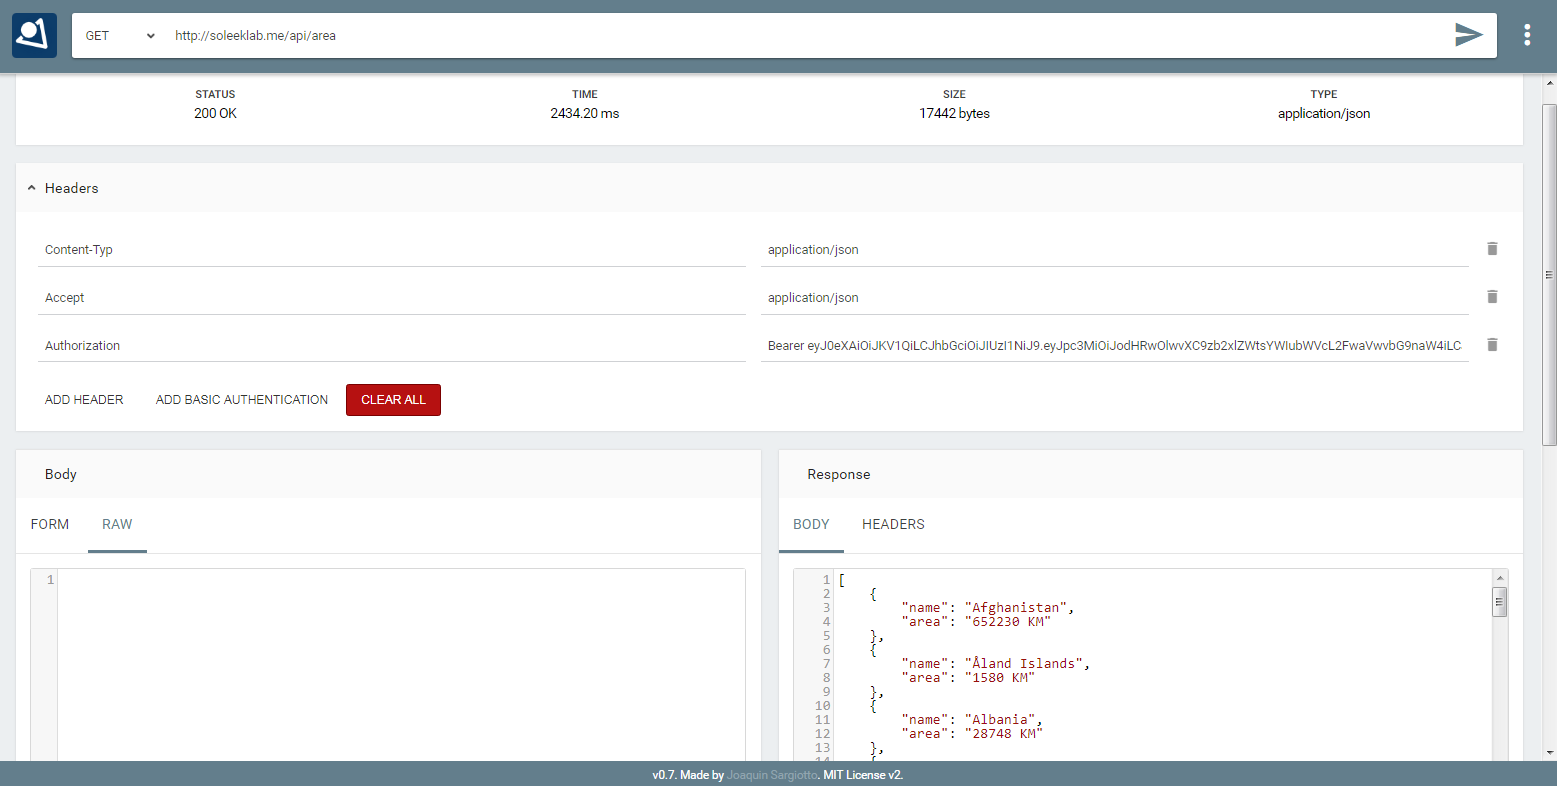Click the page scrollbar down arrow

(x=1549, y=753)
